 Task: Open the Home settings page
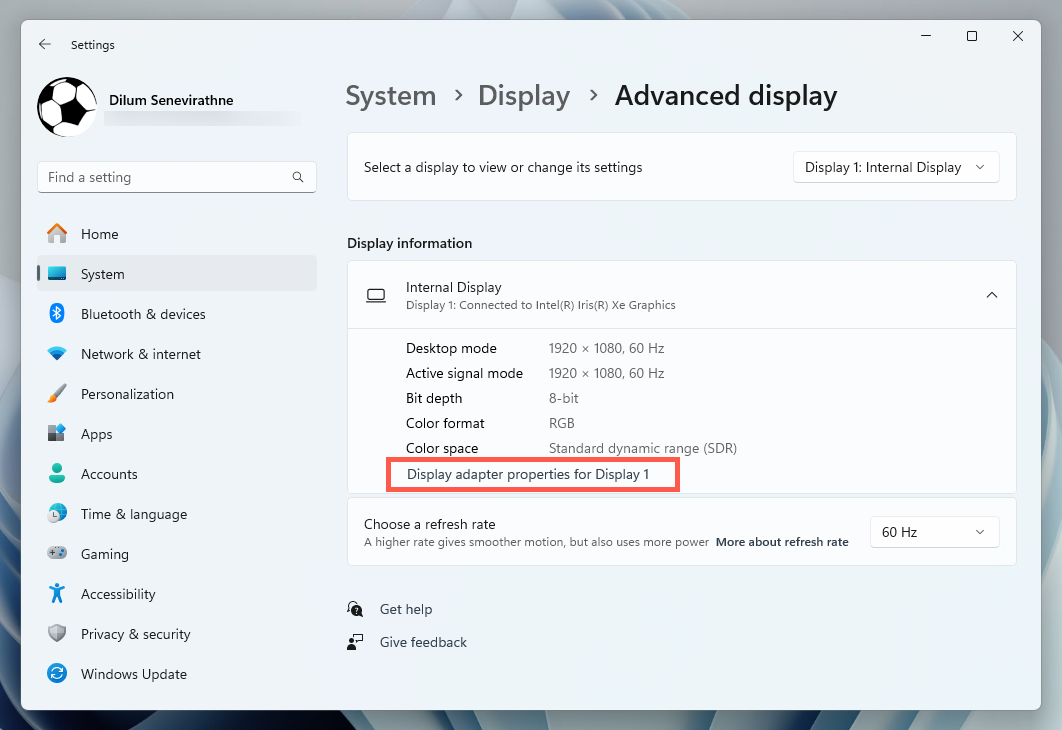tap(99, 234)
